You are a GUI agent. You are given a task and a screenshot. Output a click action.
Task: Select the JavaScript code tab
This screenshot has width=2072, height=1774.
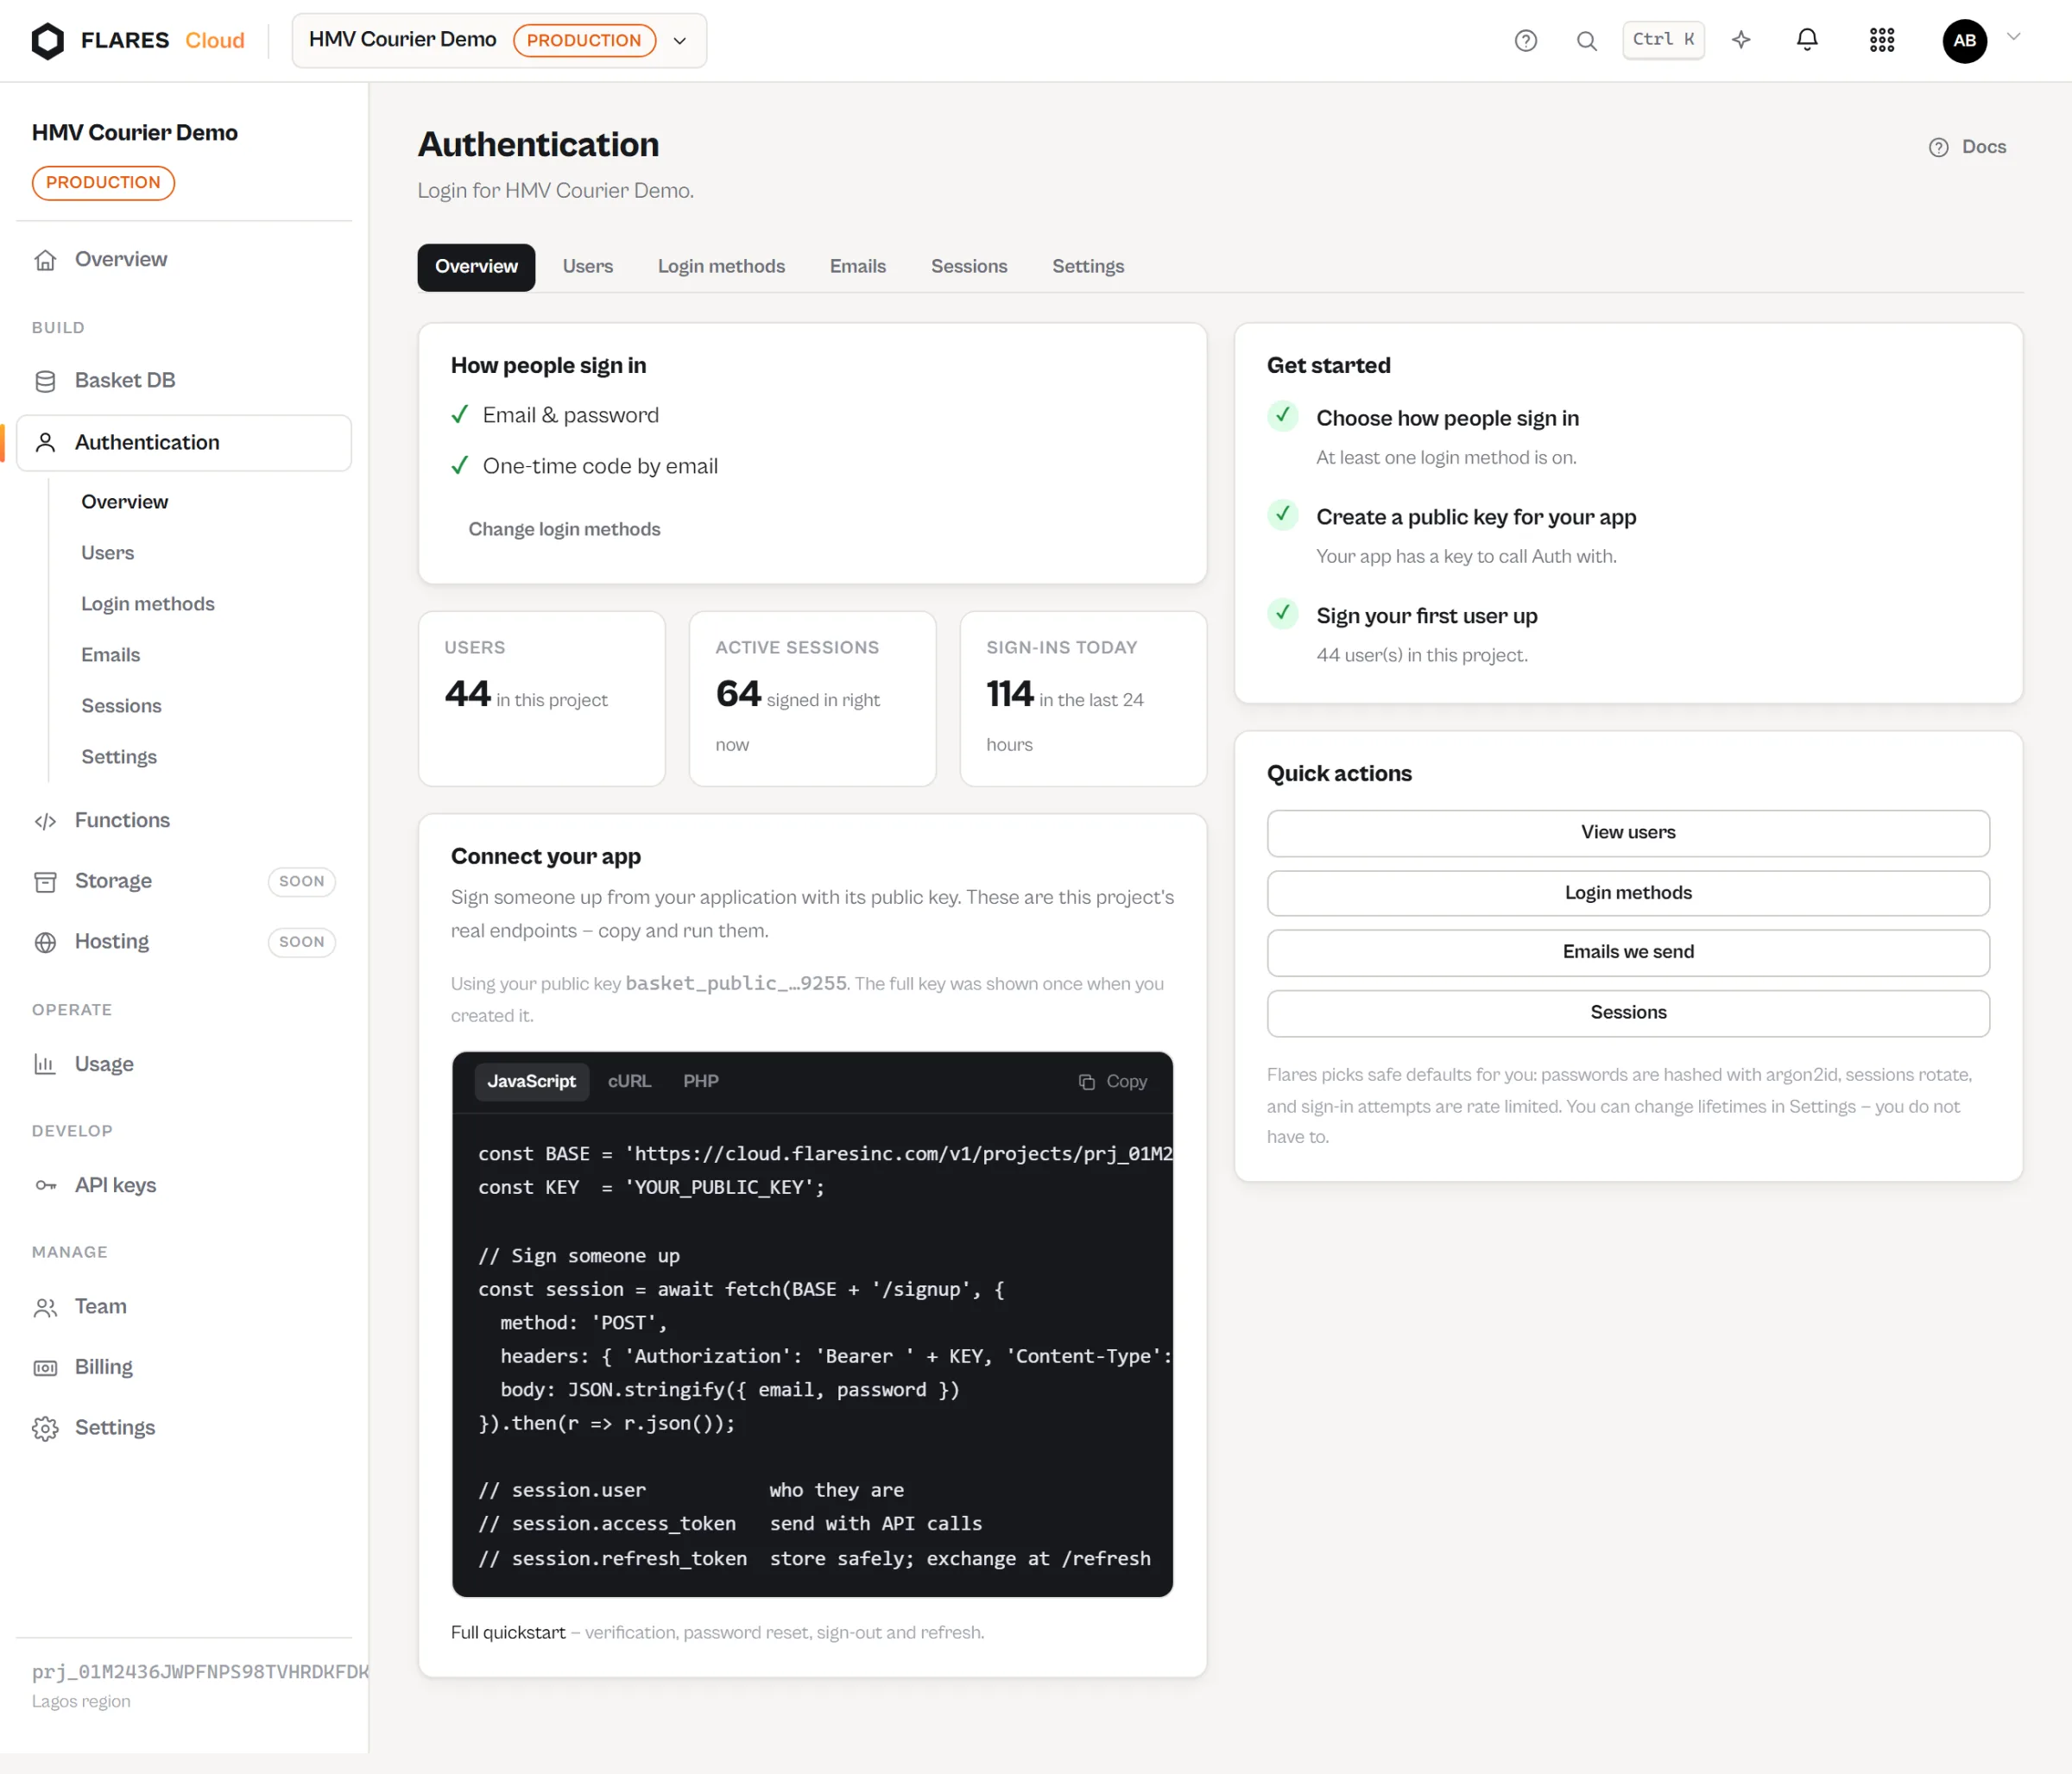tap(531, 1081)
